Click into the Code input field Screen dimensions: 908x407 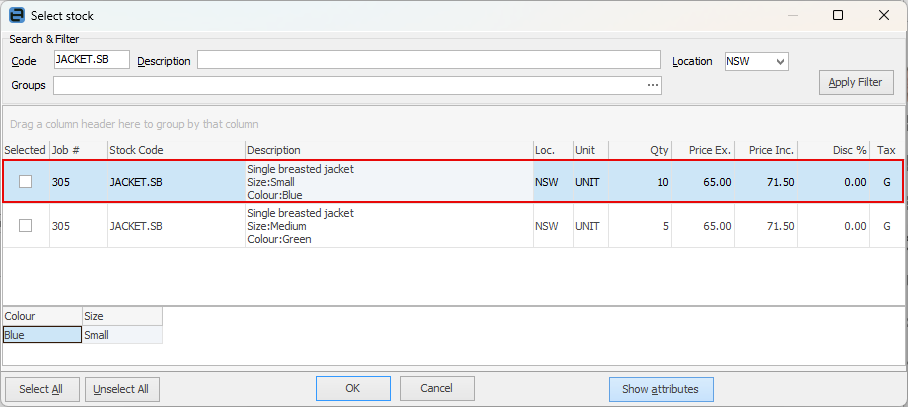point(91,60)
